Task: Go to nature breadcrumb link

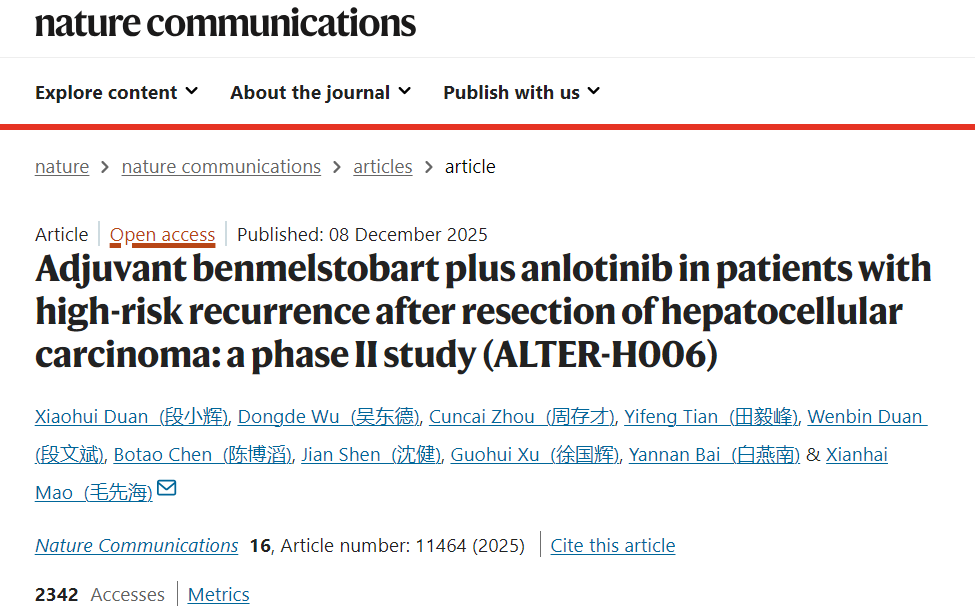Action: (62, 167)
